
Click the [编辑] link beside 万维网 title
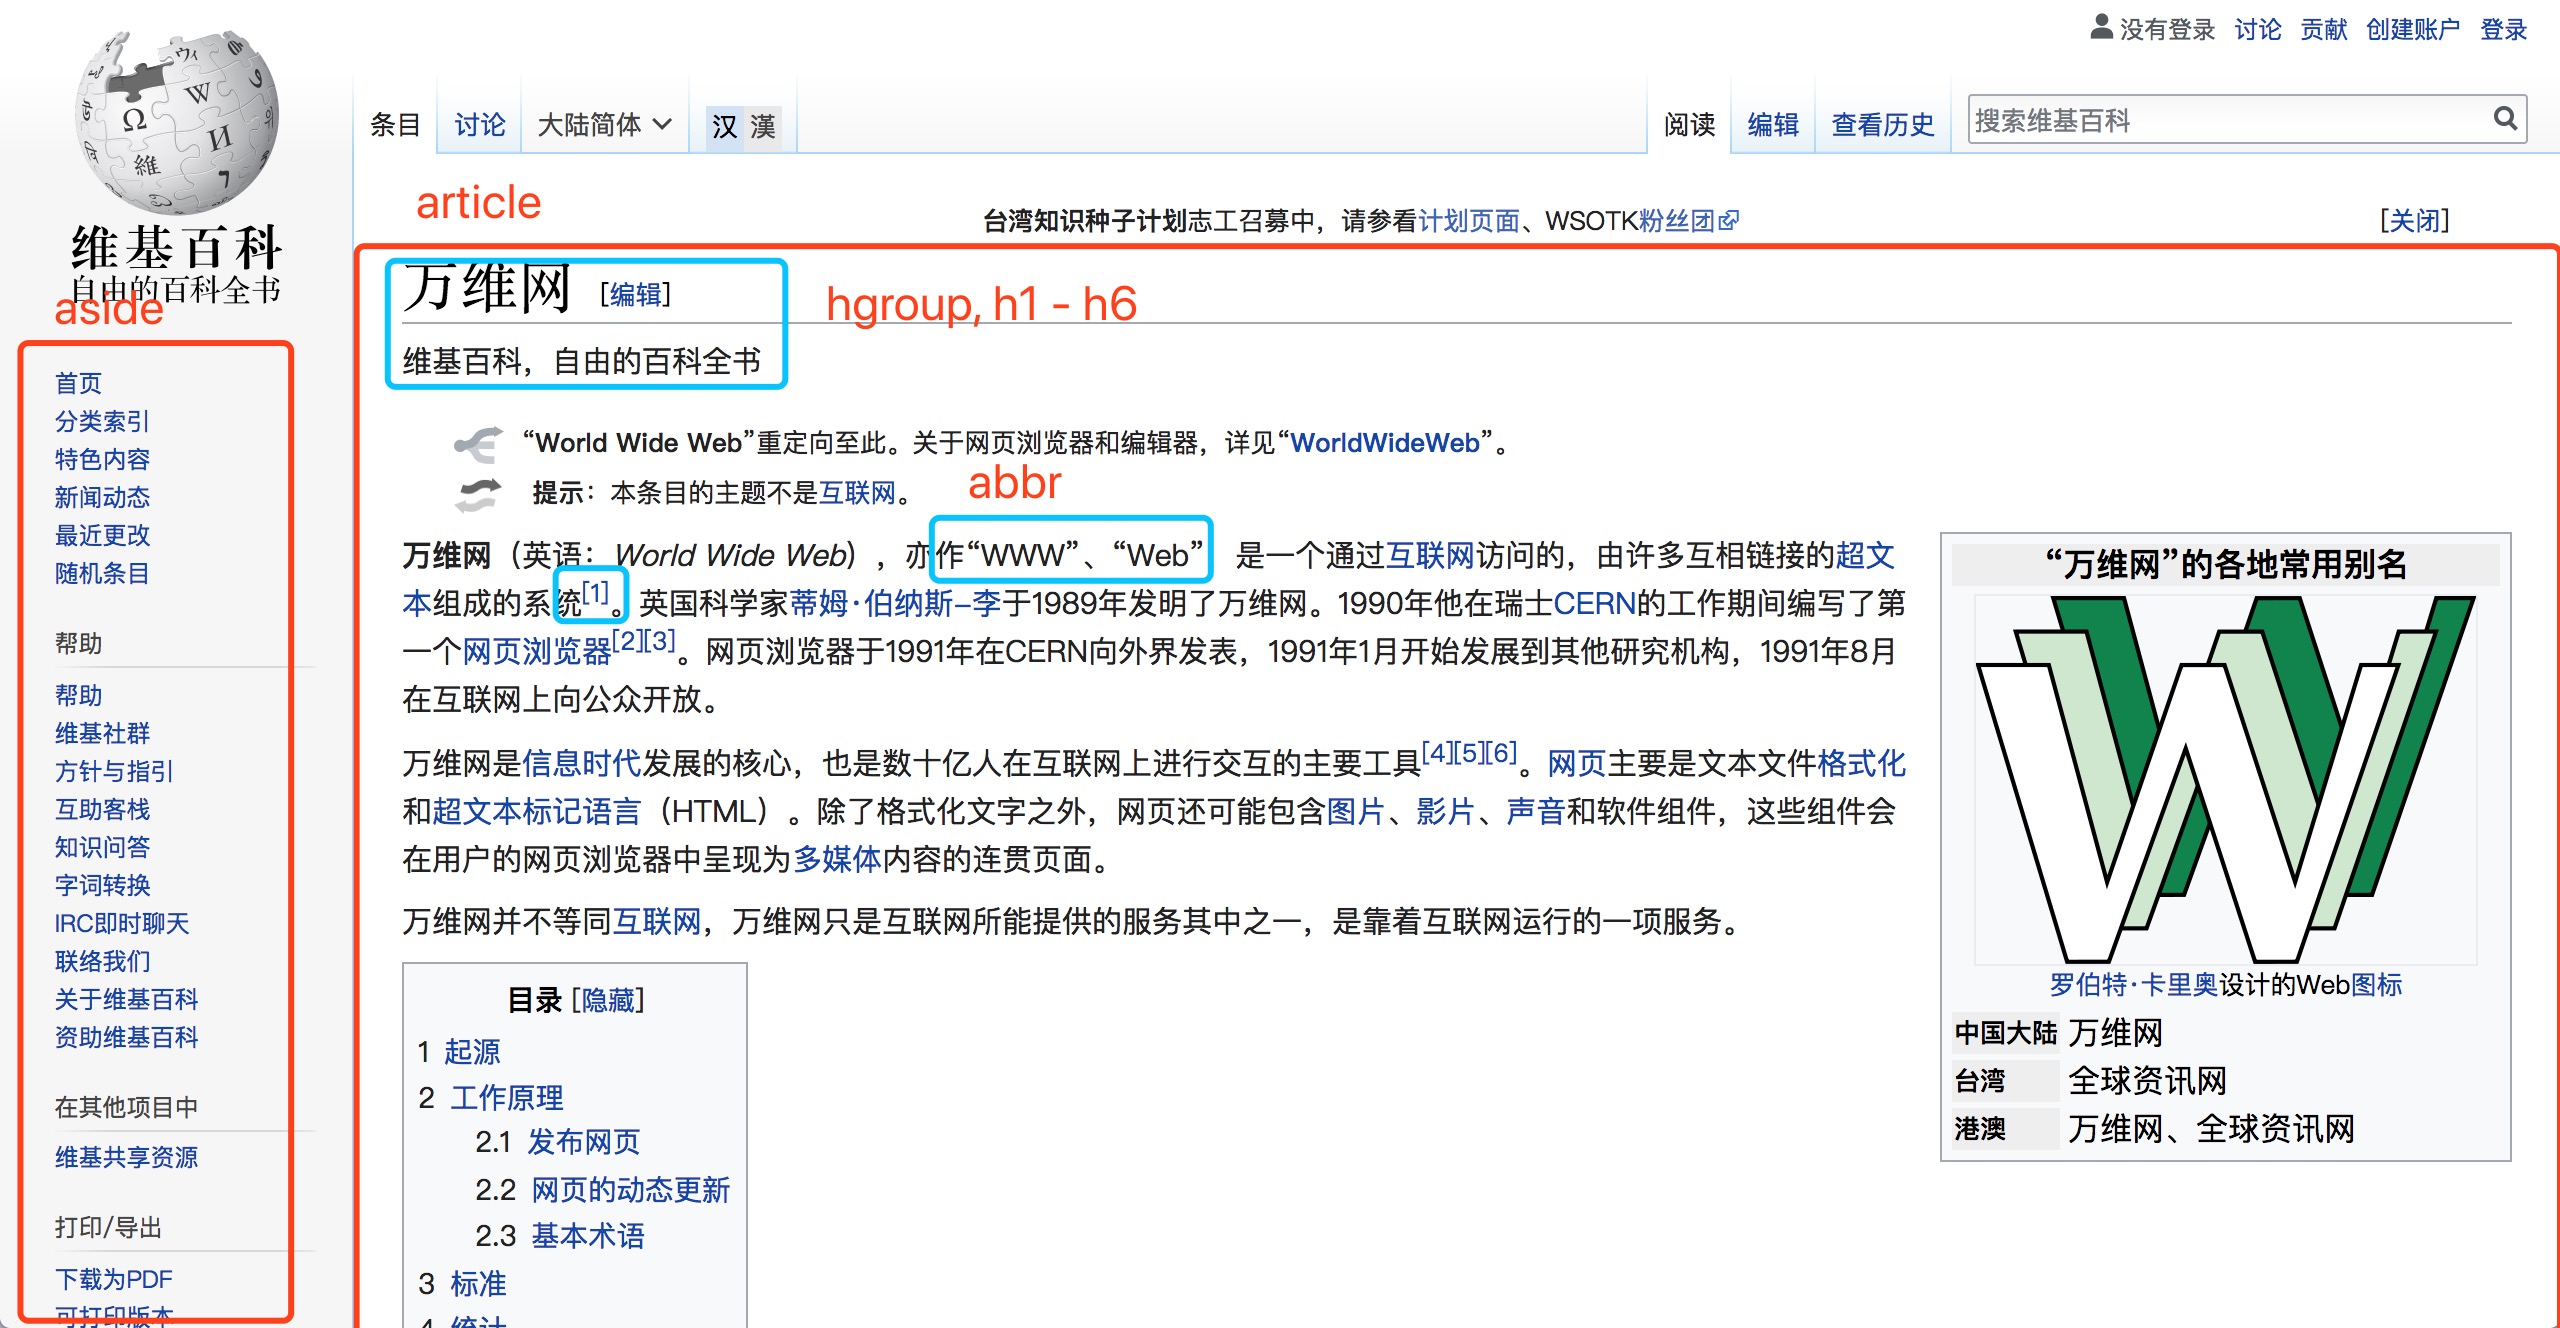pyautogui.click(x=635, y=294)
